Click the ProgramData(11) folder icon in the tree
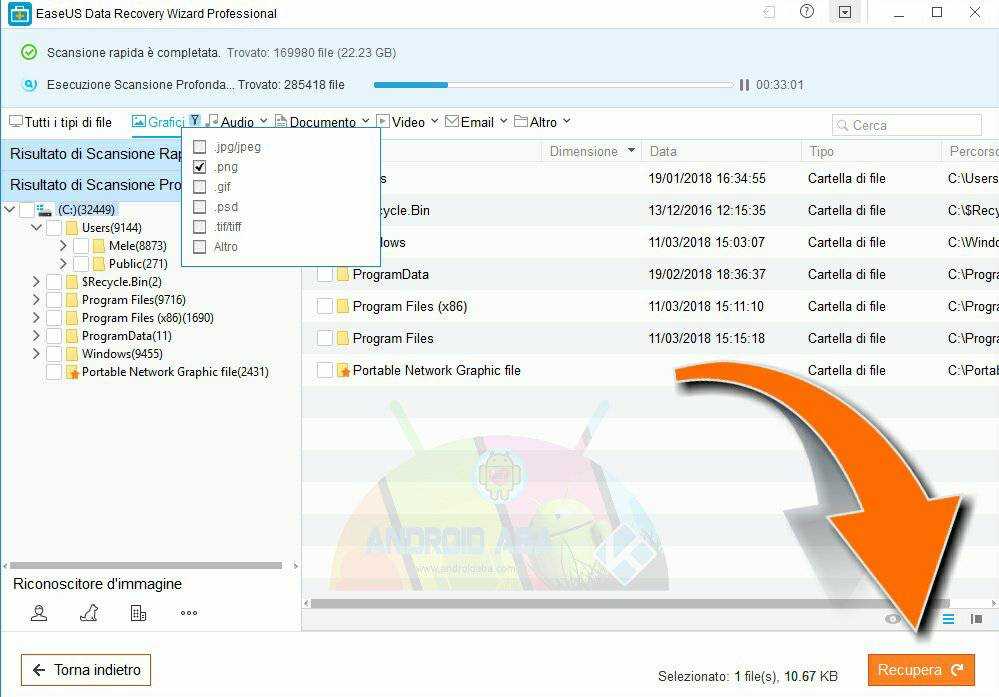The width and height of the screenshot is (999, 697). [71, 336]
